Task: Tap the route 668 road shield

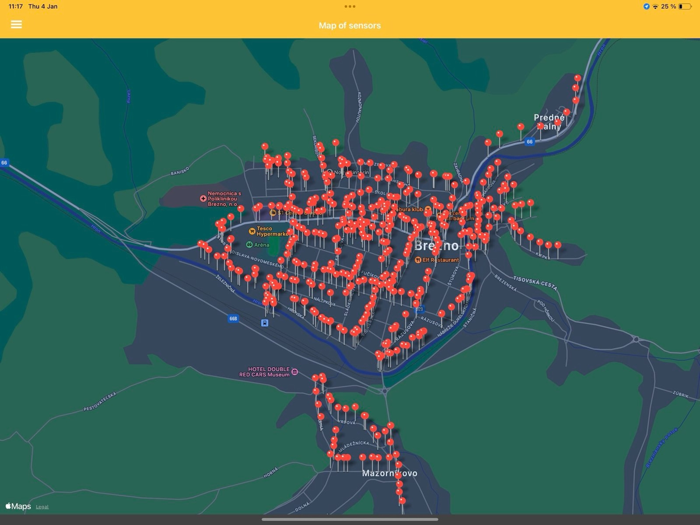Action: tap(233, 318)
